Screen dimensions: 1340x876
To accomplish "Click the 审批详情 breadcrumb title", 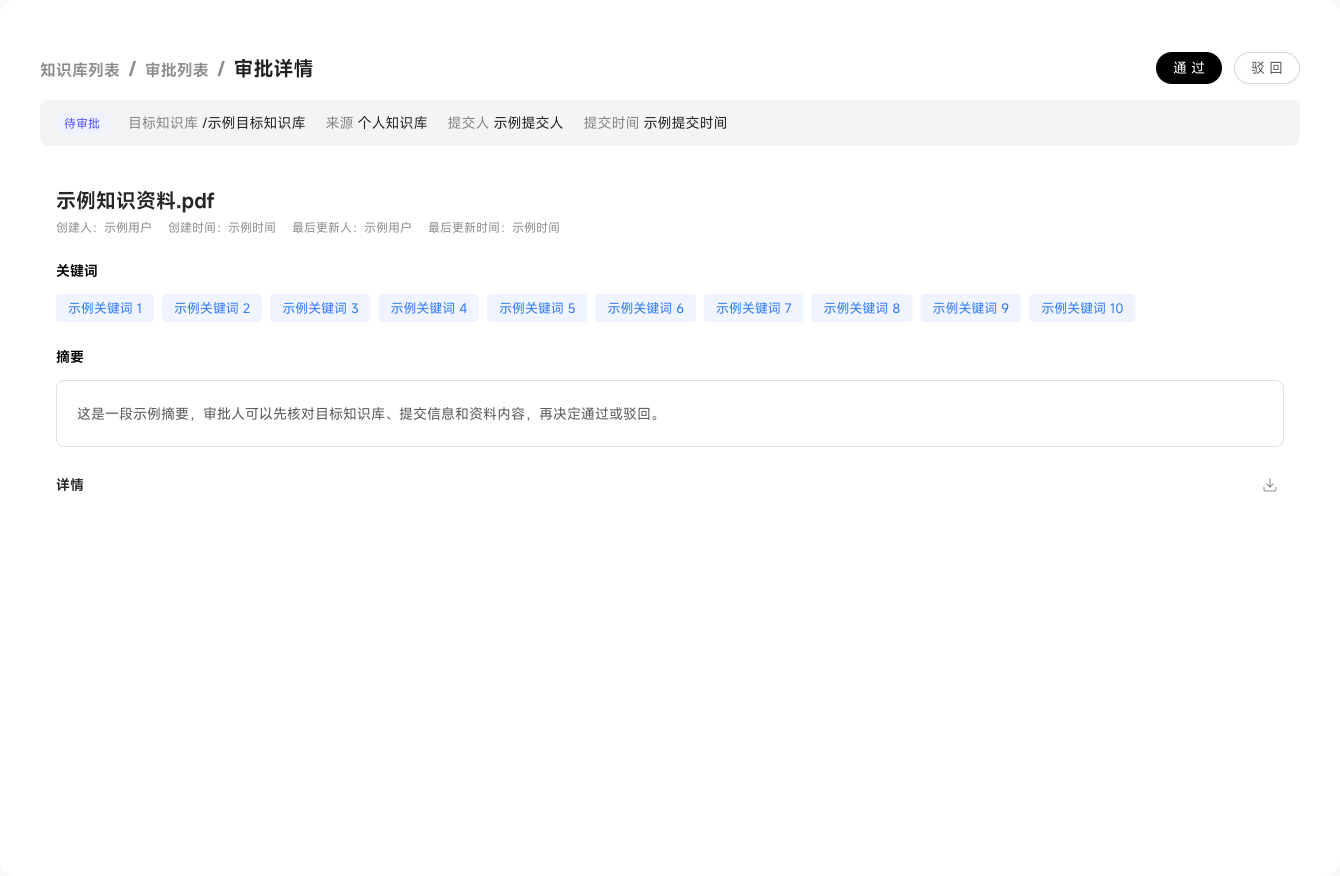I will coord(274,68).
